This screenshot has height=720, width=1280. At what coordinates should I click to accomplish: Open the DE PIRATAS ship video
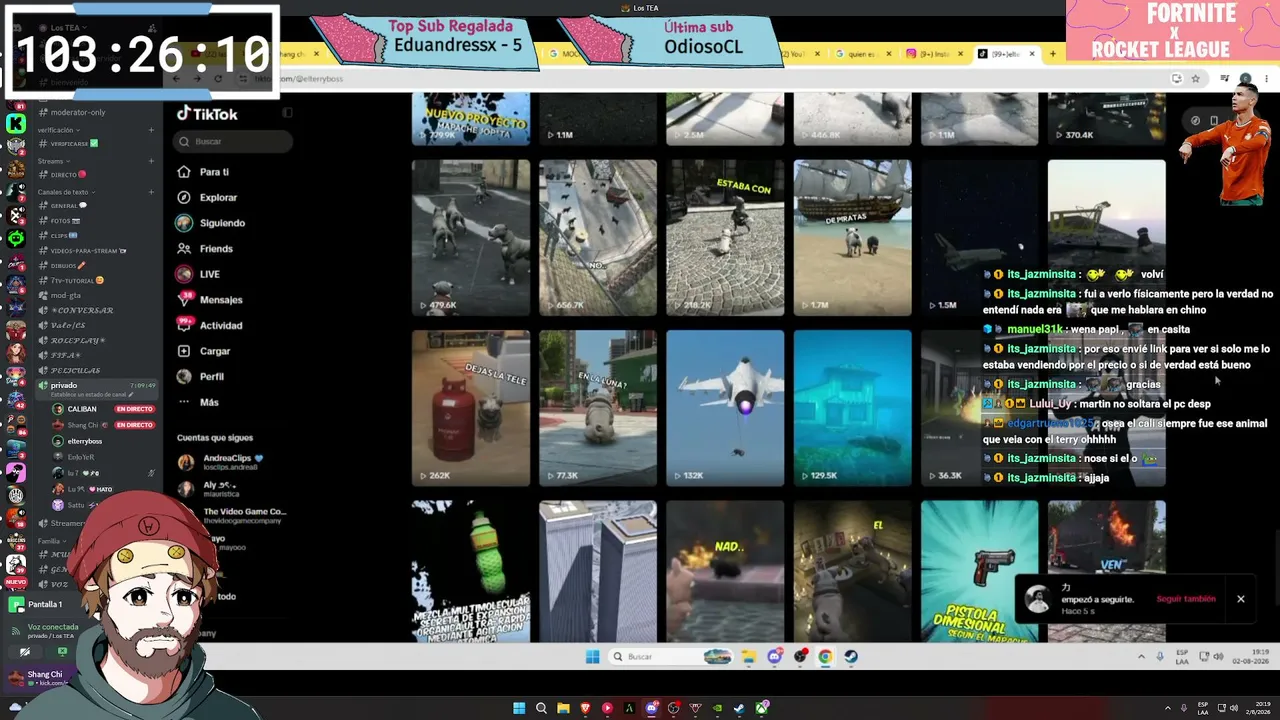pos(852,238)
